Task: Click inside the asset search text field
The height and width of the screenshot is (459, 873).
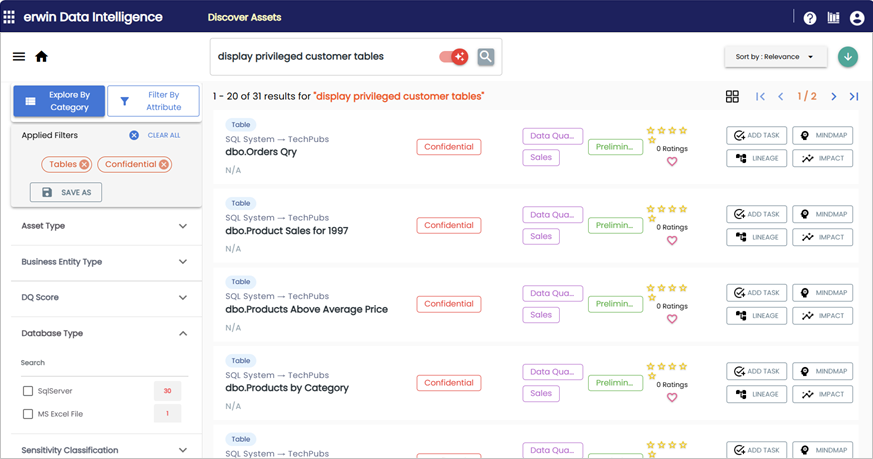Action: point(320,57)
